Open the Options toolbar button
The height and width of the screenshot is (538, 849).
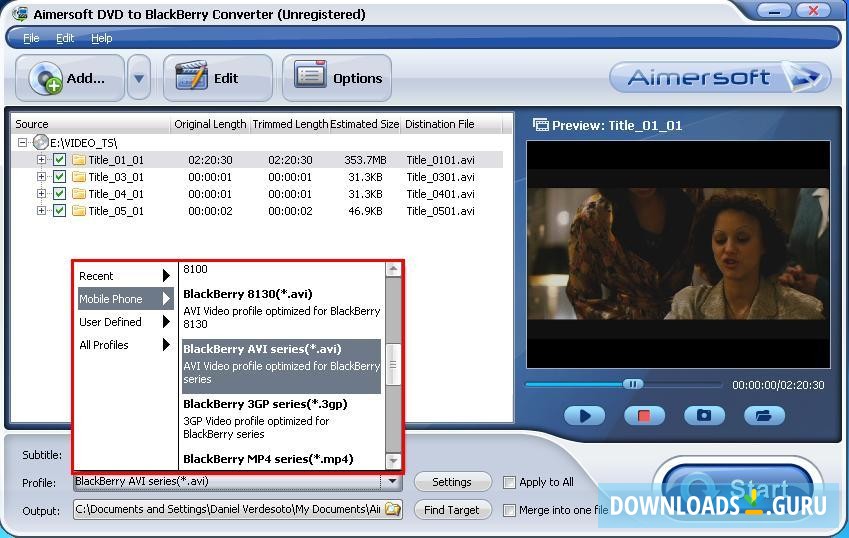coord(337,78)
